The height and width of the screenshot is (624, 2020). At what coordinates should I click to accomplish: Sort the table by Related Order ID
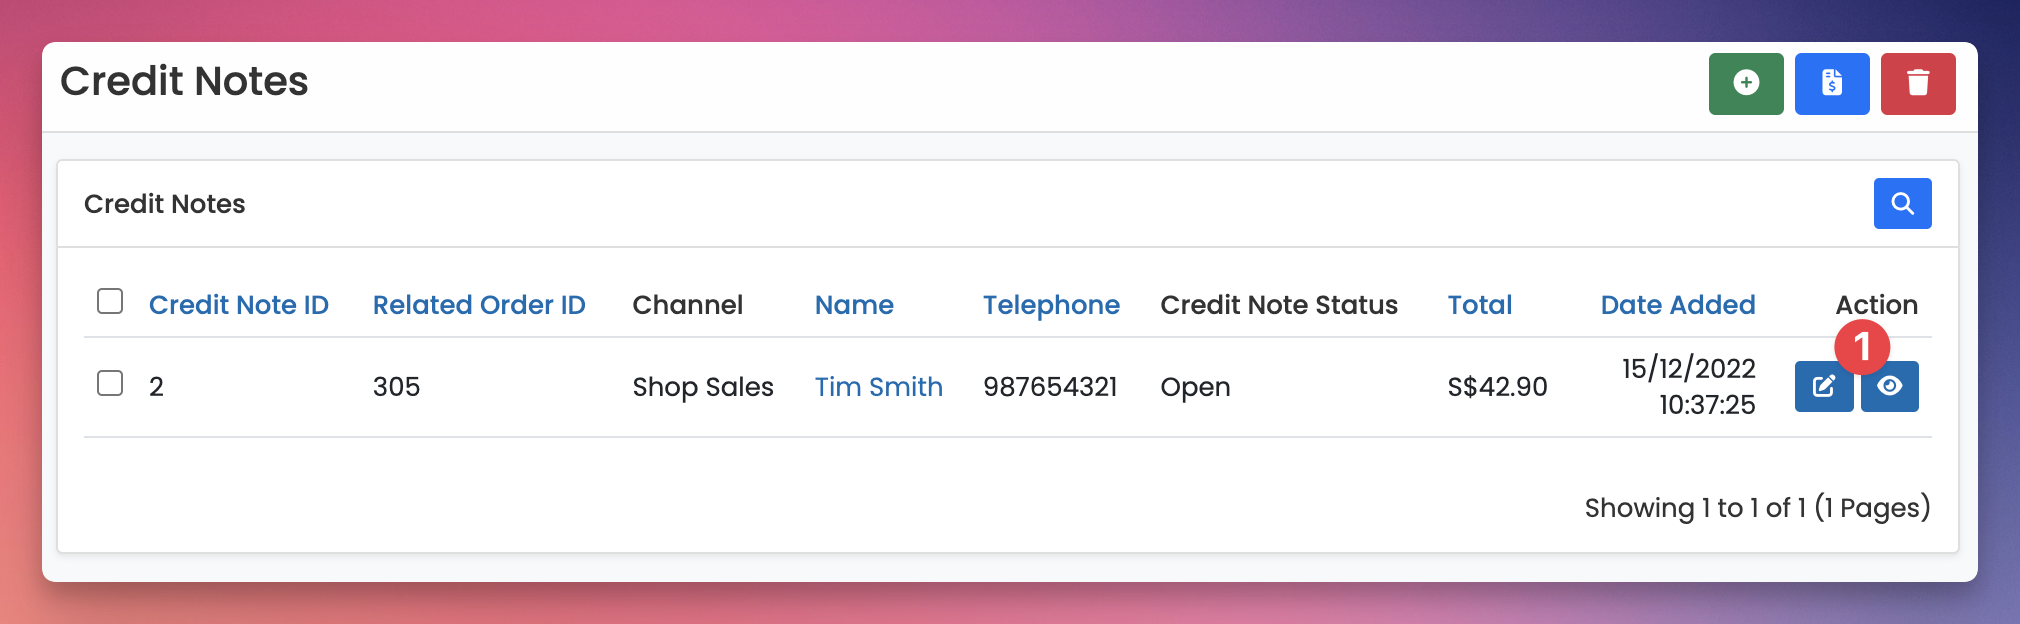click(x=479, y=305)
